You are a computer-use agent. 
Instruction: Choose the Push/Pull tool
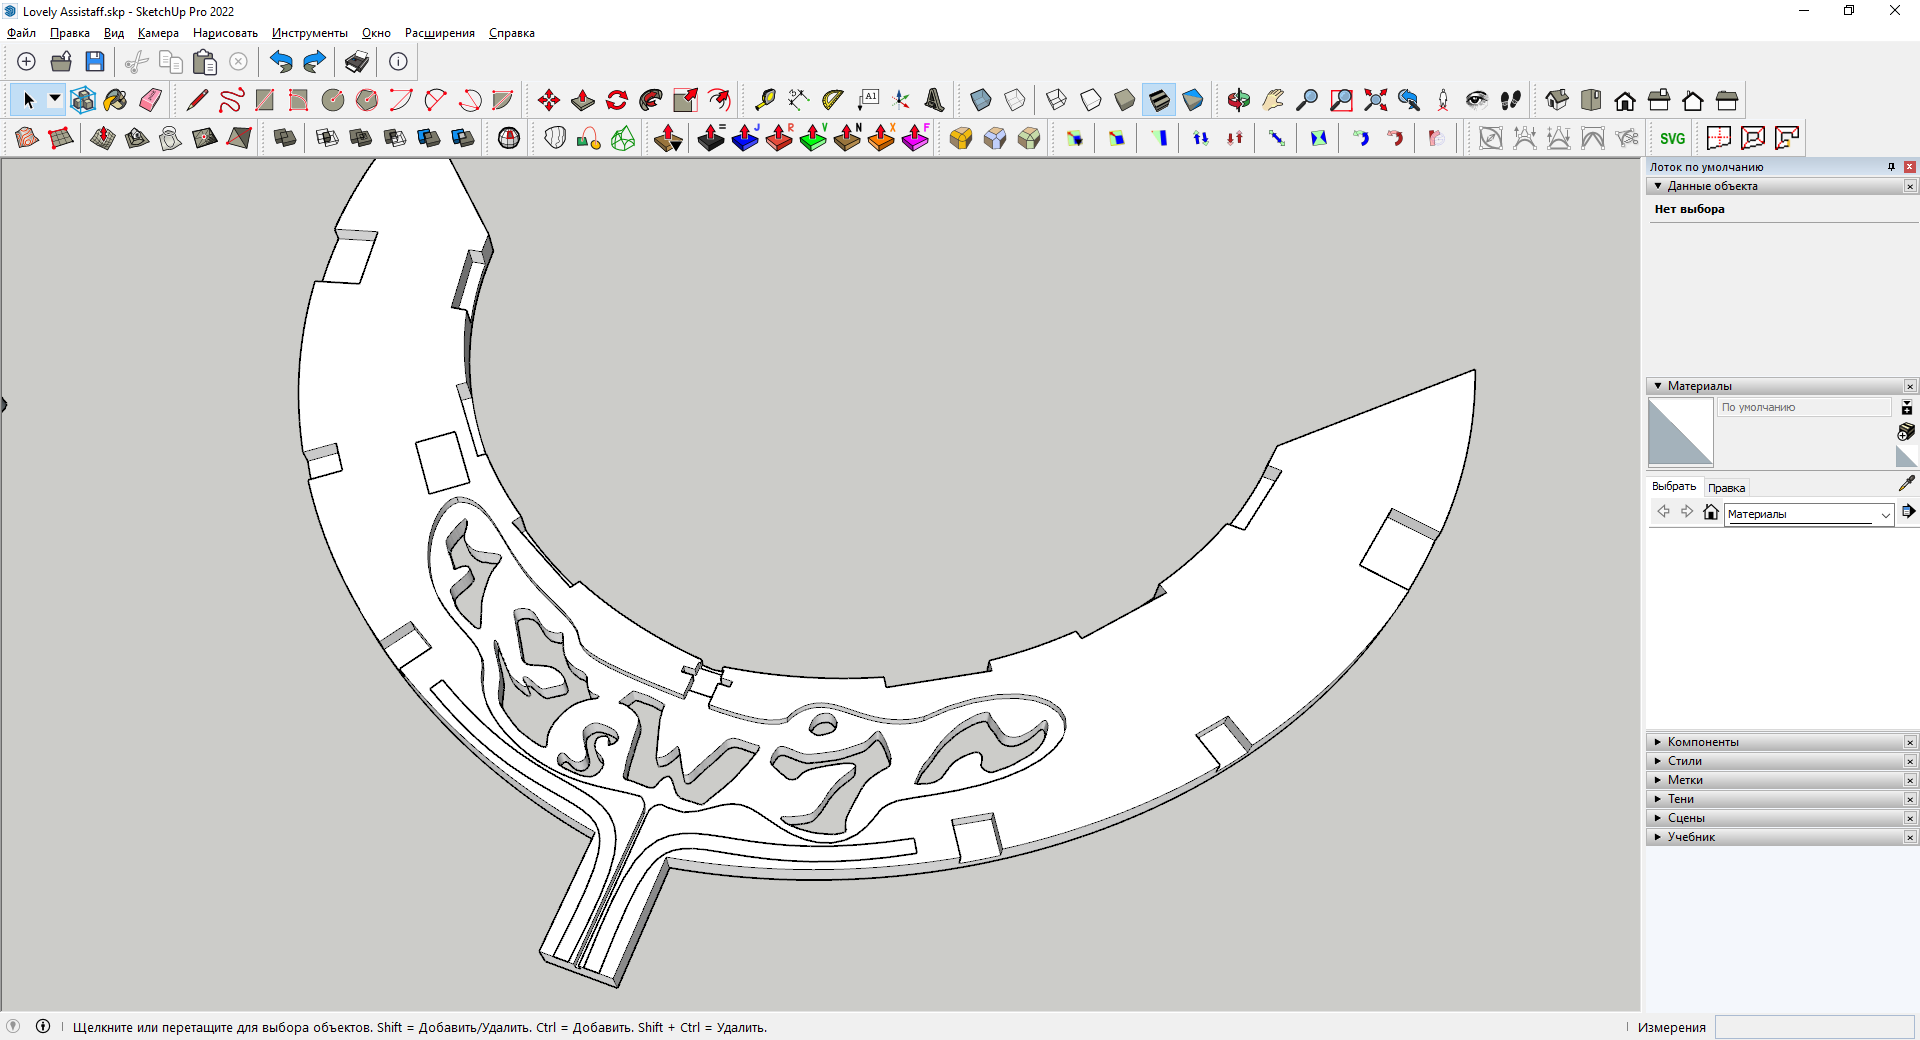point(583,100)
